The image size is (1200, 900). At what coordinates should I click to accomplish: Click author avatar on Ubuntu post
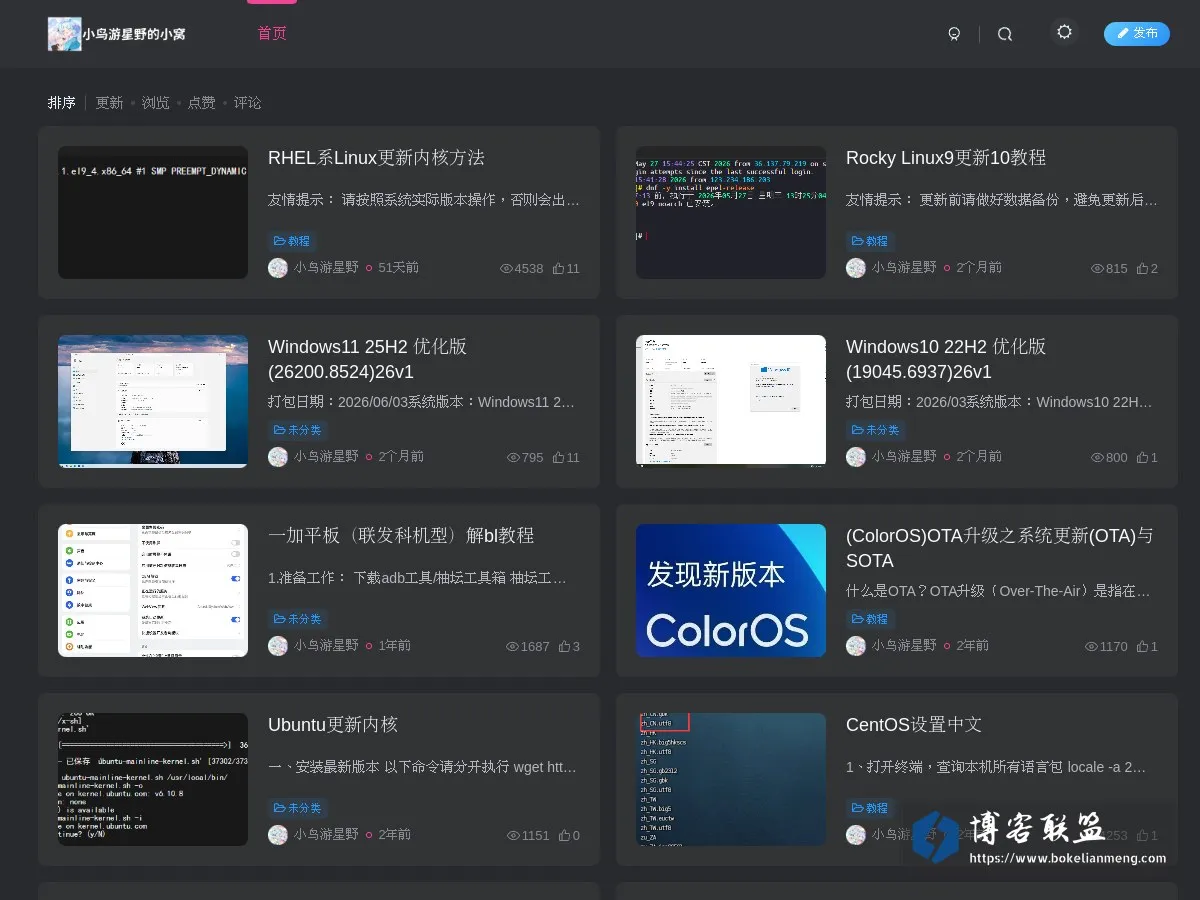click(278, 835)
